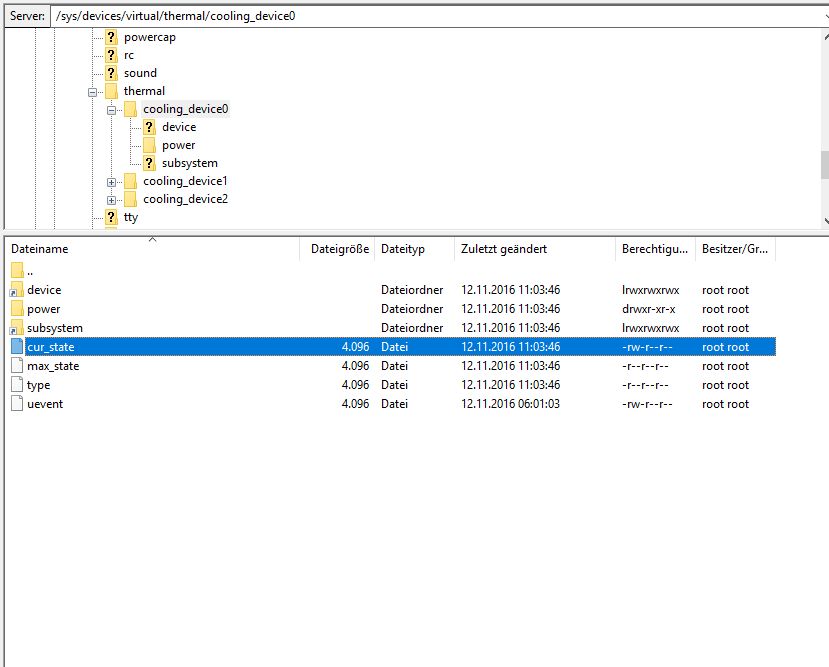This screenshot has width=829, height=667.
Task: Click the subsystem symlink icon in the file list
Action: point(17,328)
